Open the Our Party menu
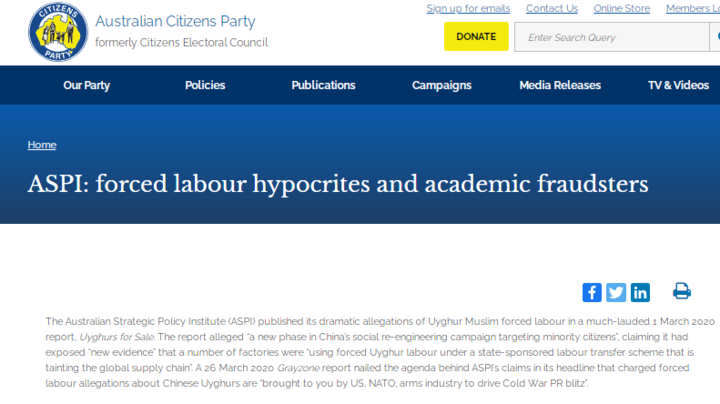This screenshot has height=404, width=720. (x=87, y=85)
